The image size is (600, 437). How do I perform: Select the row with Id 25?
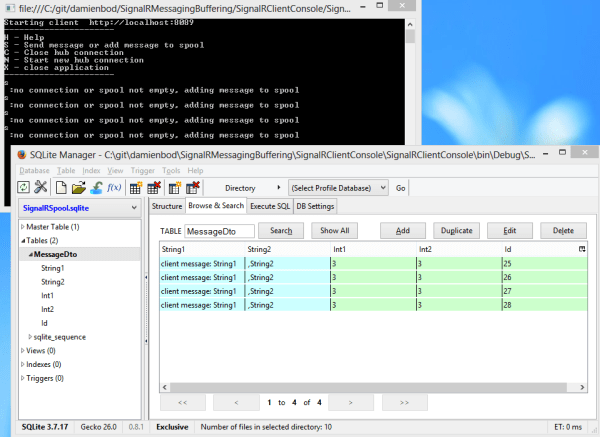[x=373, y=263]
